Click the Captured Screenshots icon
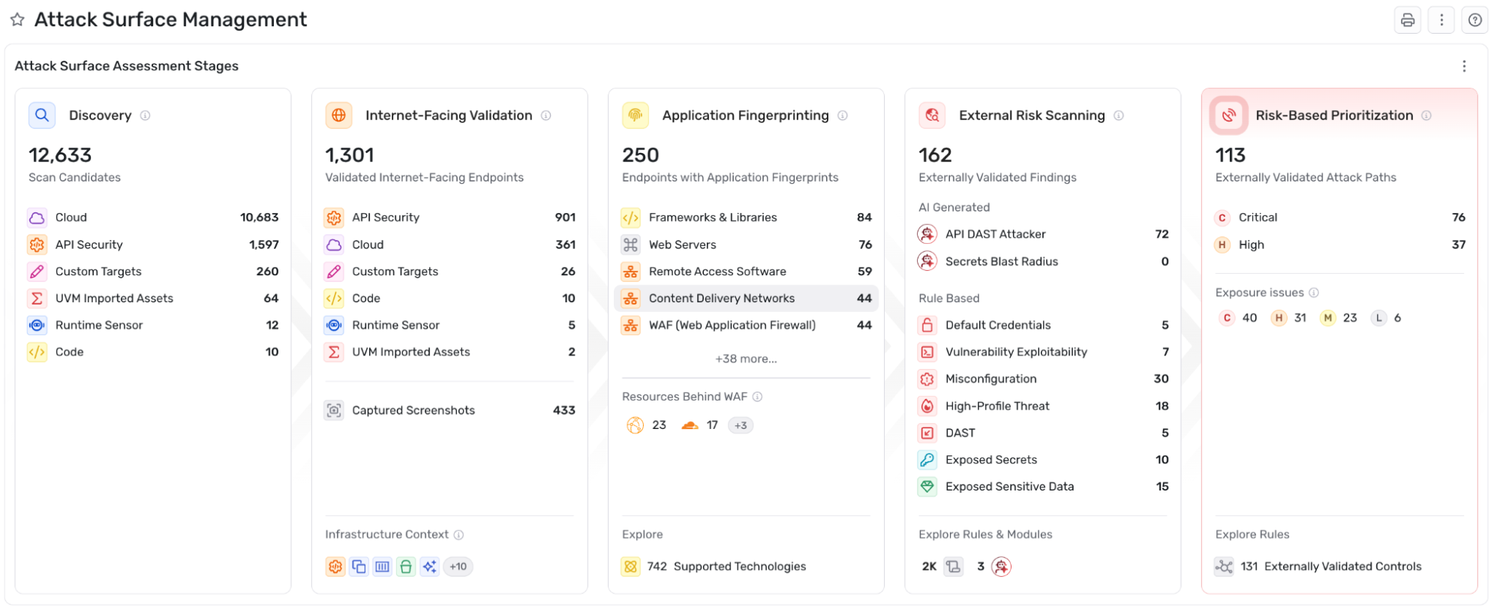This screenshot has height=612, width=1500. tap(334, 410)
